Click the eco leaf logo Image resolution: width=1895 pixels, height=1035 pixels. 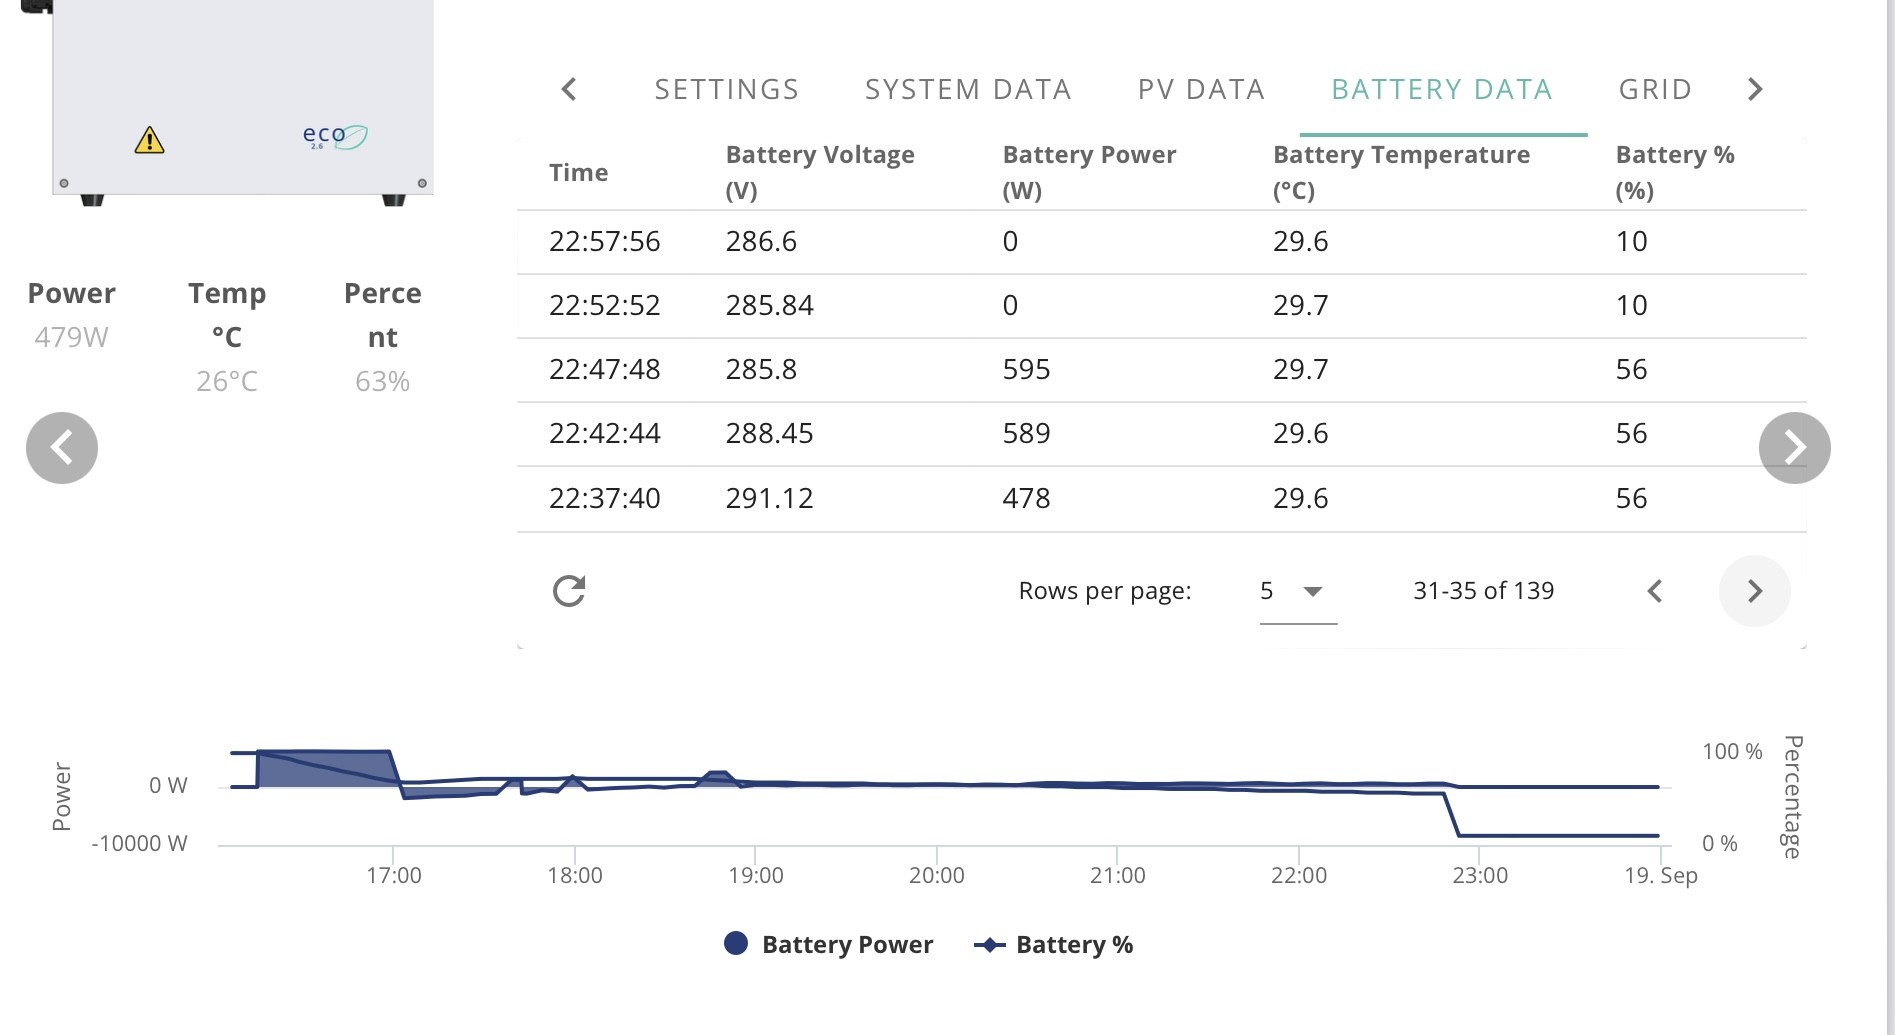pyautogui.click(x=335, y=136)
